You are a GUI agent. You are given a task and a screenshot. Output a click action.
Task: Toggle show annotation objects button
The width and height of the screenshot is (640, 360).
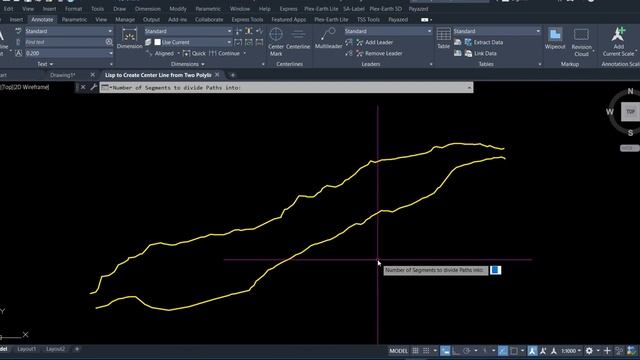pos(532,351)
